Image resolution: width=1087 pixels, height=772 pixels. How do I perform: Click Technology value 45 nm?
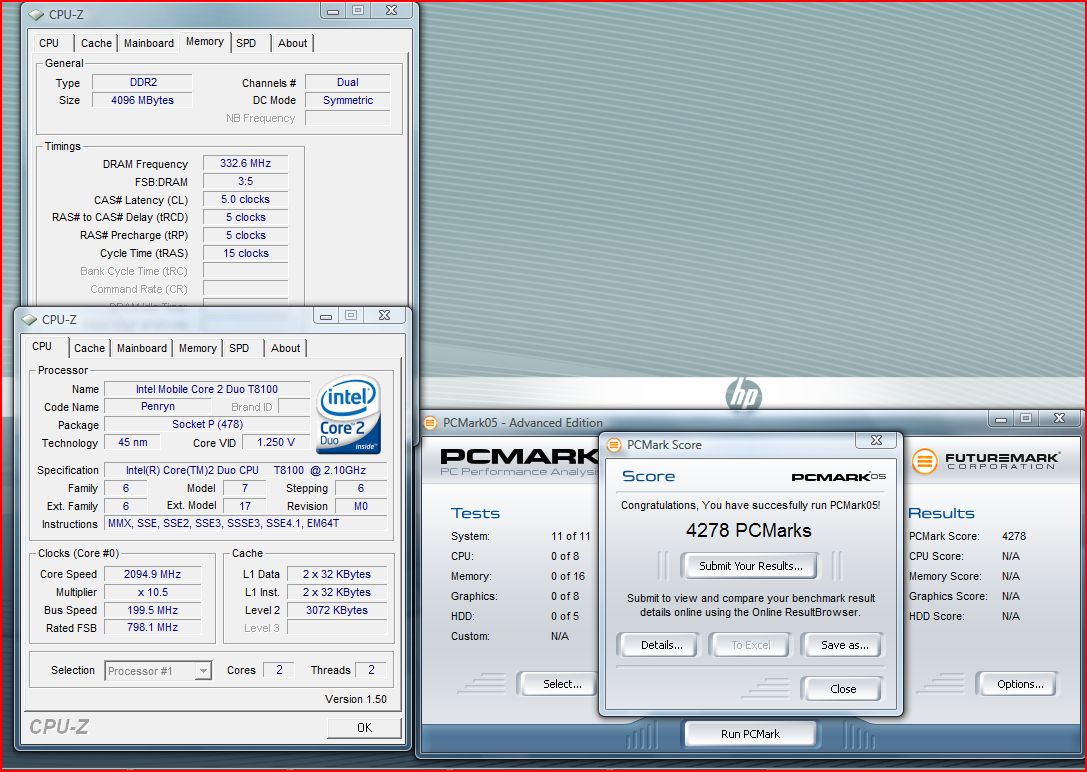132,442
